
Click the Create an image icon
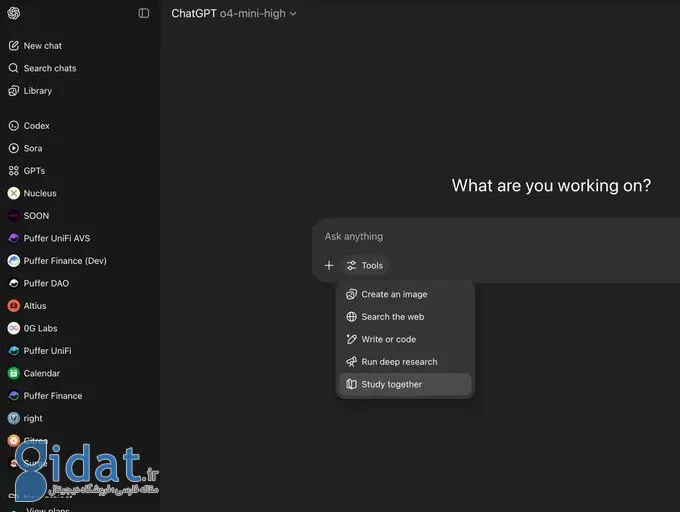(x=351, y=294)
